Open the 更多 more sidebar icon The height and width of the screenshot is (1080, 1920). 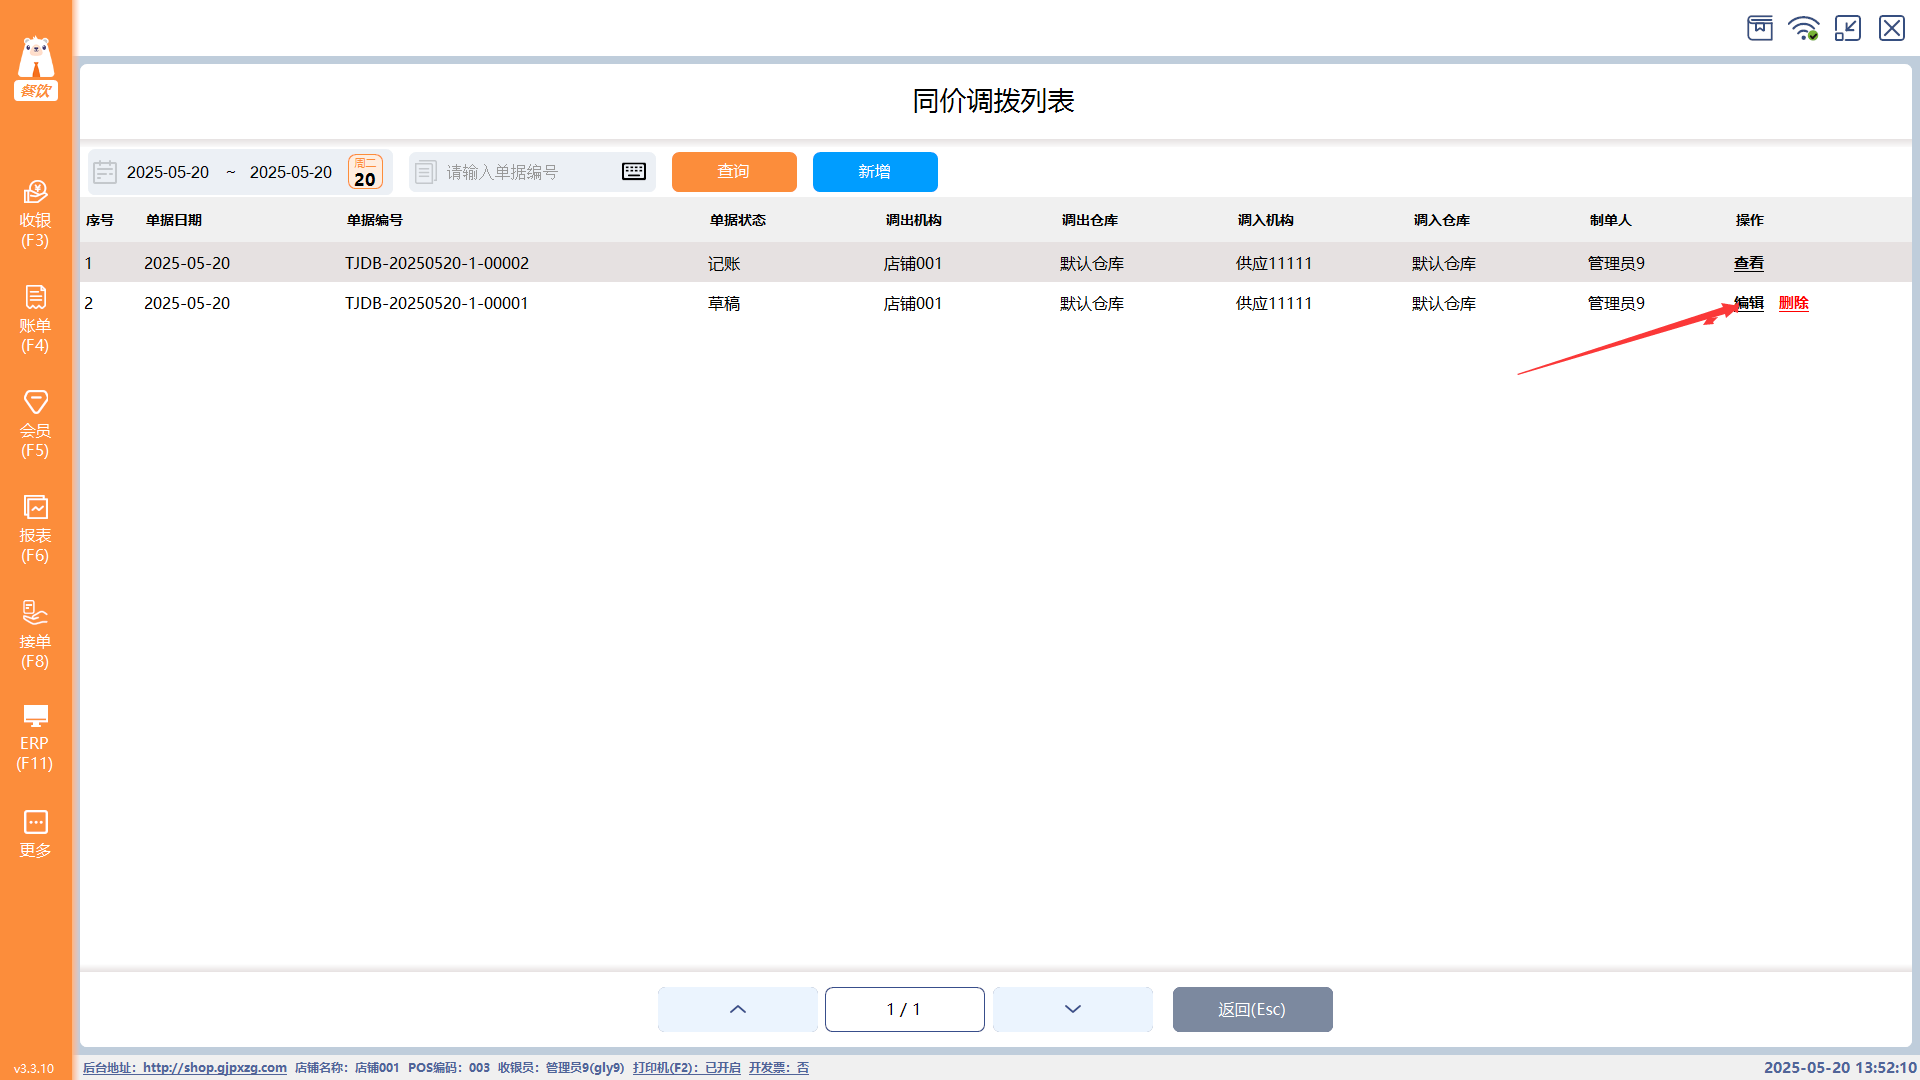coord(35,834)
